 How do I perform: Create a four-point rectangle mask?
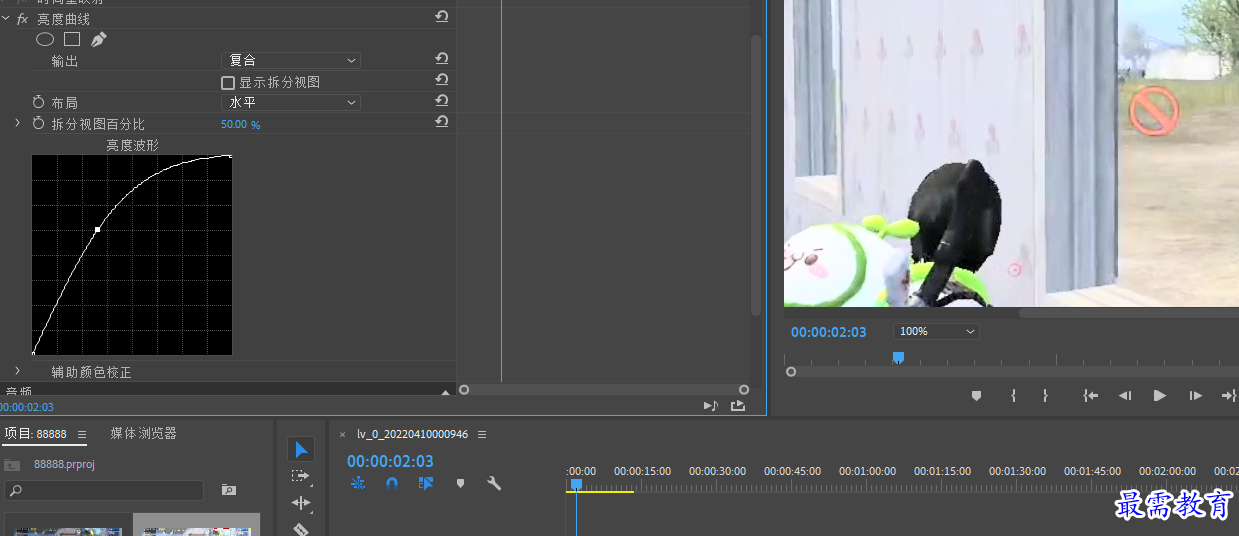coord(72,39)
